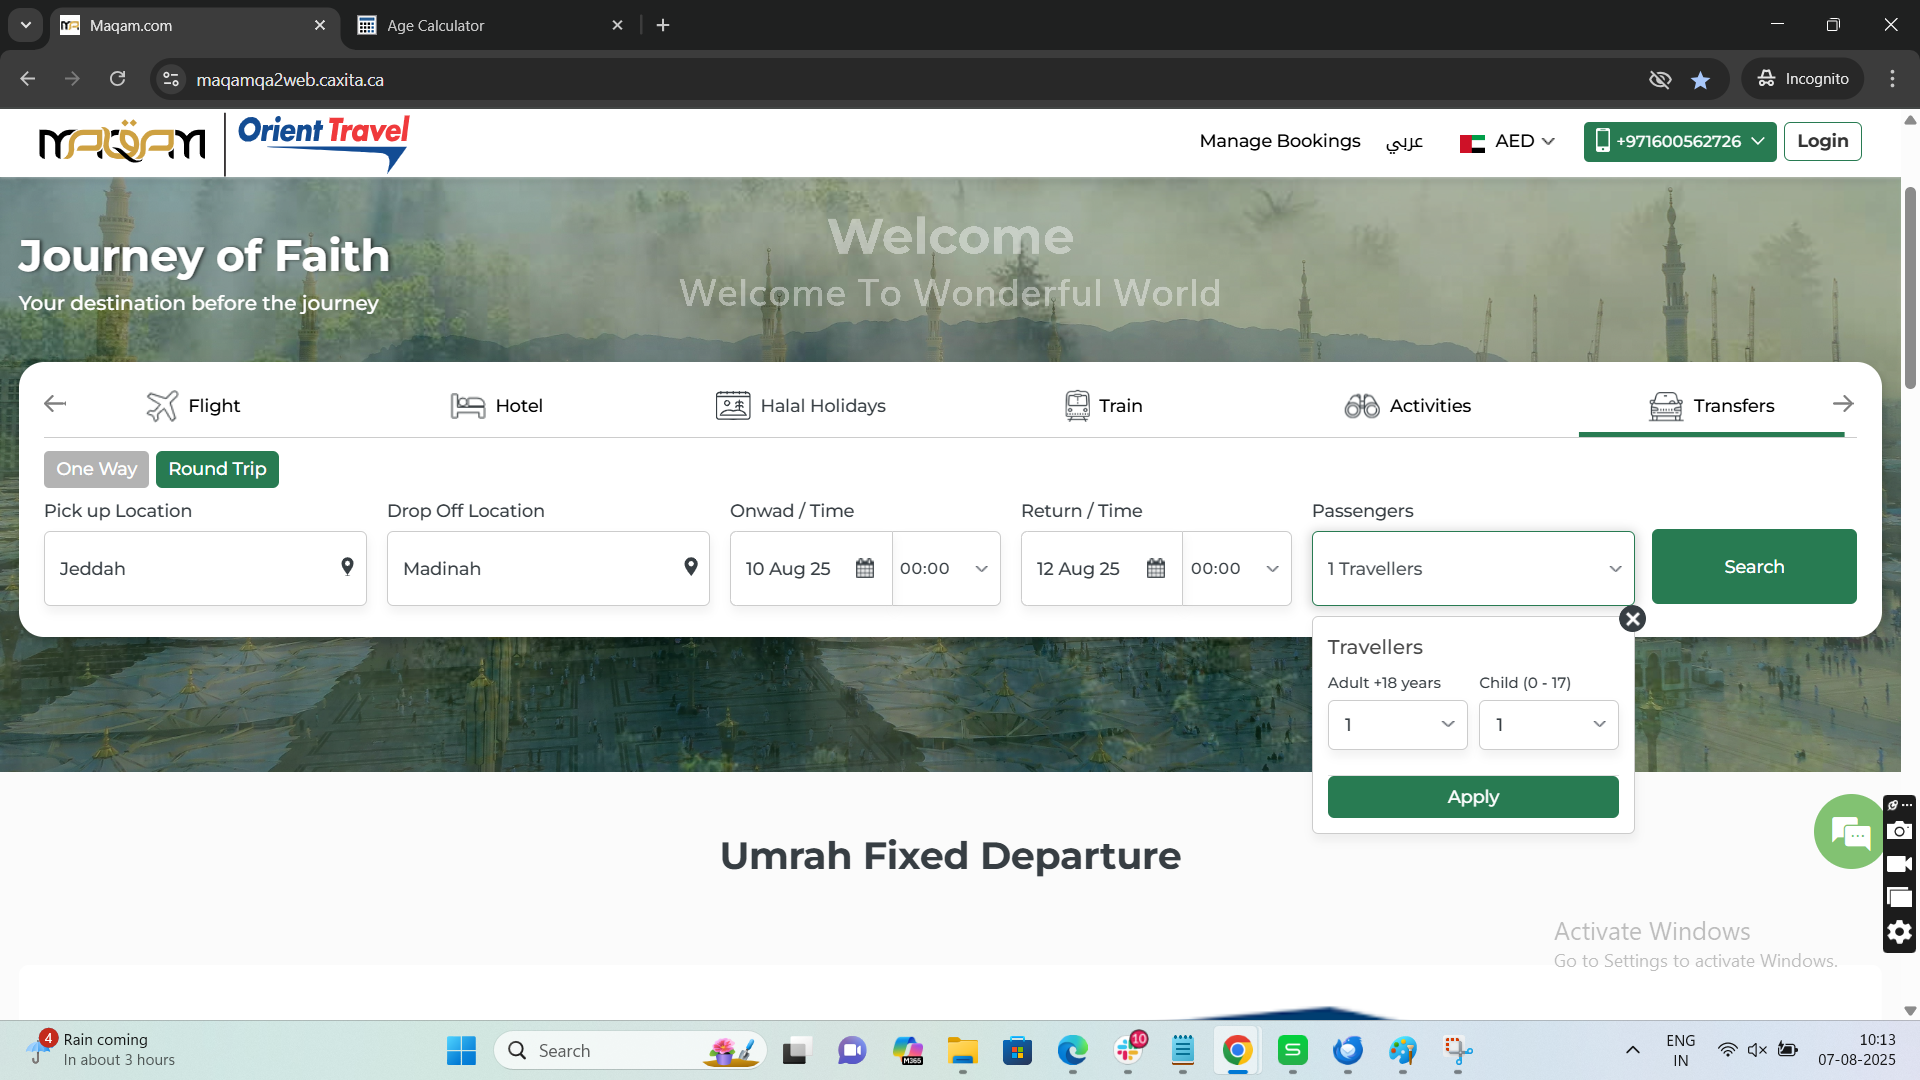Expand the Adult +18 years dropdown

coord(1397,725)
